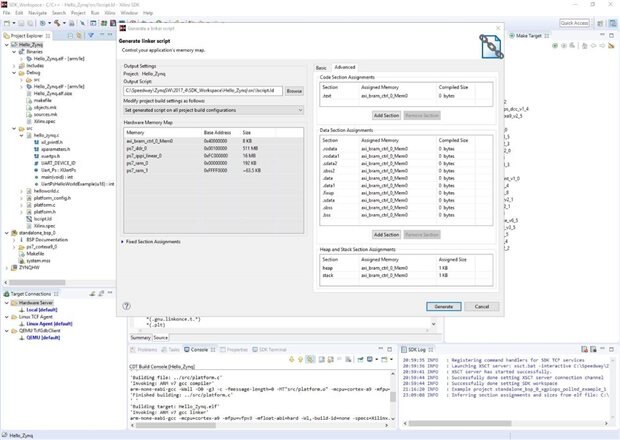Click the Console horizontal scrollbar
The image size is (620, 440).
[x=176, y=425]
